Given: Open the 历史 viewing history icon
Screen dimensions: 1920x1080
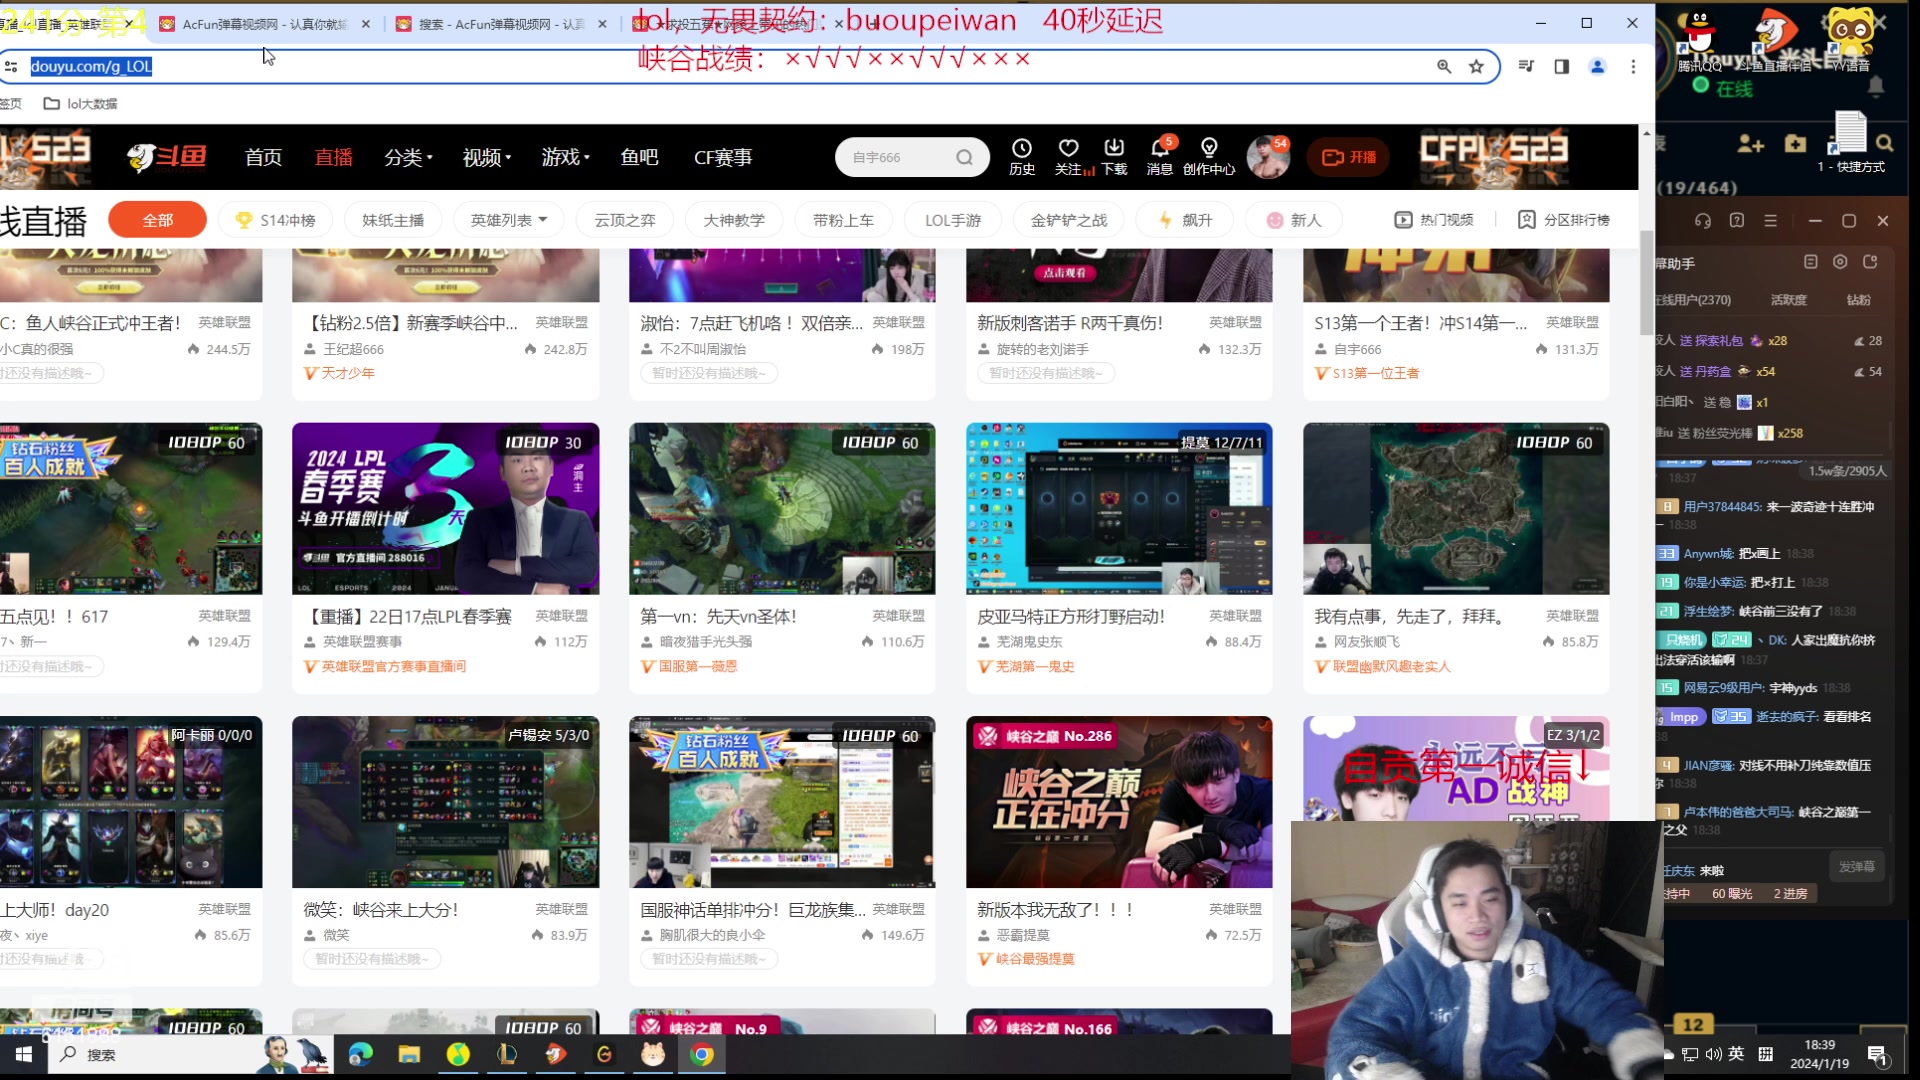Looking at the screenshot, I should [1021, 150].
